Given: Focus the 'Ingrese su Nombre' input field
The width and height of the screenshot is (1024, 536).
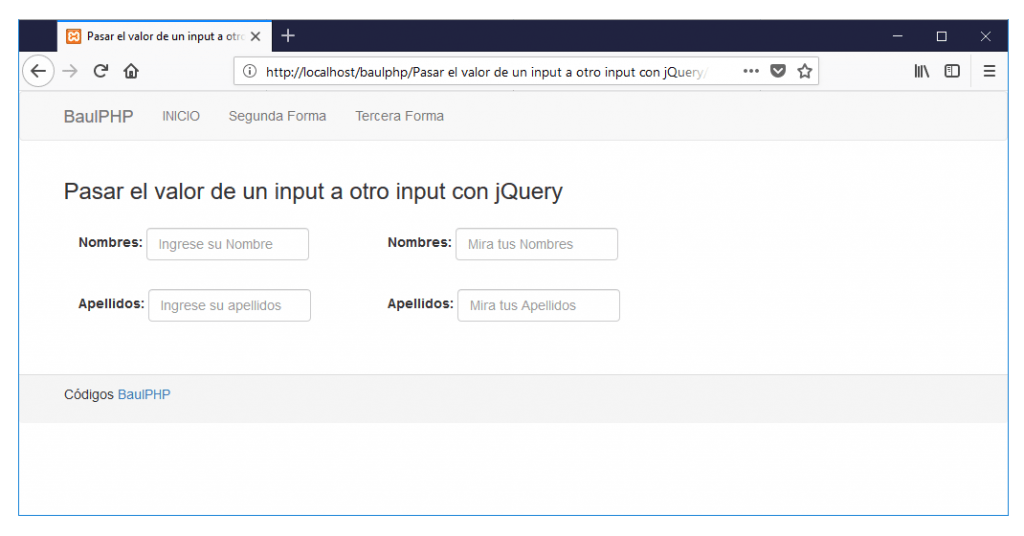Looking at the screenshot, I should [x=227, y=244].
